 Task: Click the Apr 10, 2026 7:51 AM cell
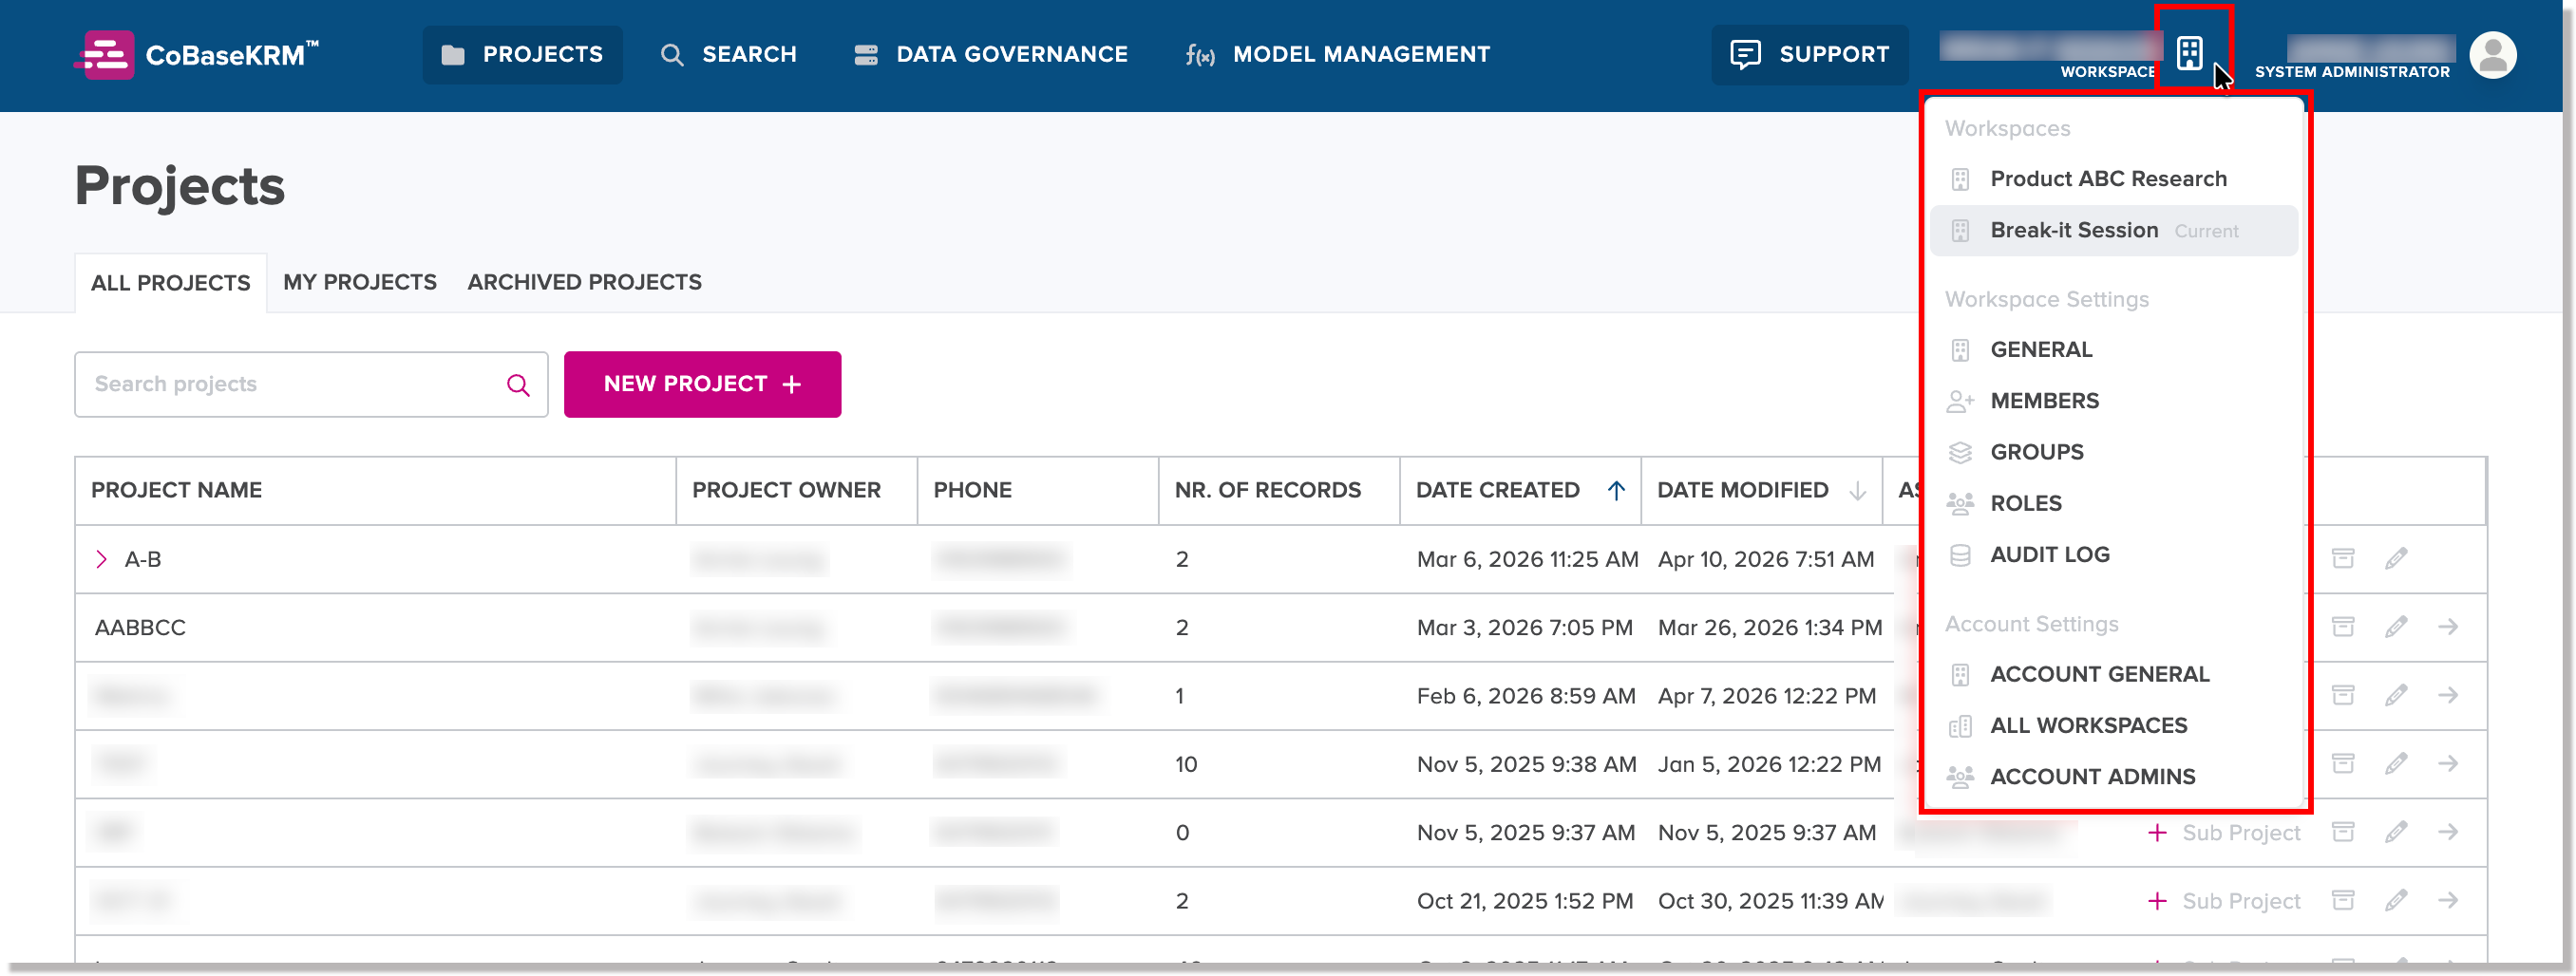coord(1765,559)
